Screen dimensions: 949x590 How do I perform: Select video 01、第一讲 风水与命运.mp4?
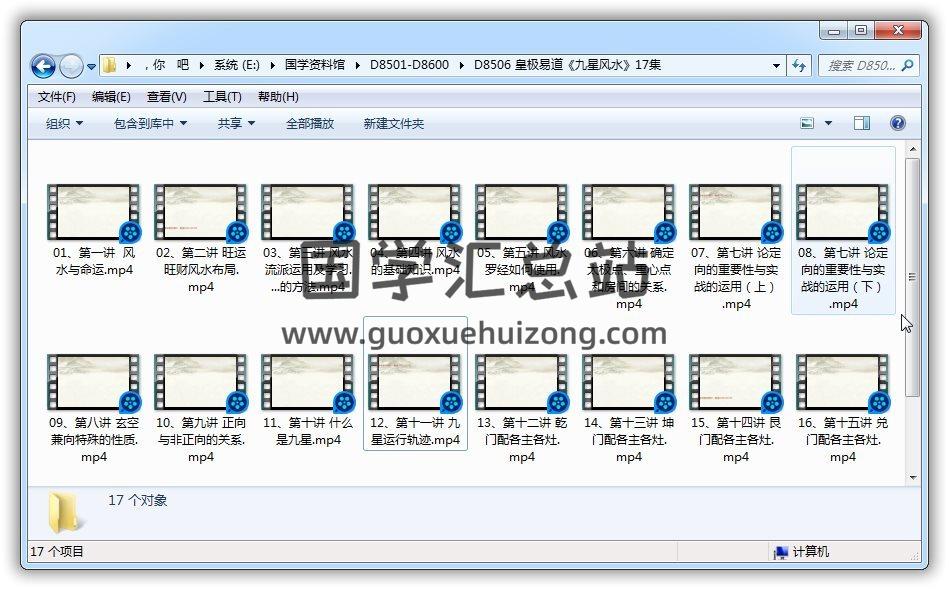point(94,231)
